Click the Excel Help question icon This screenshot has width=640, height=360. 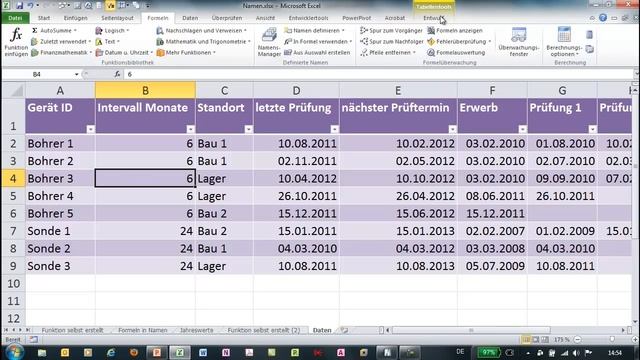coord(603,18)
